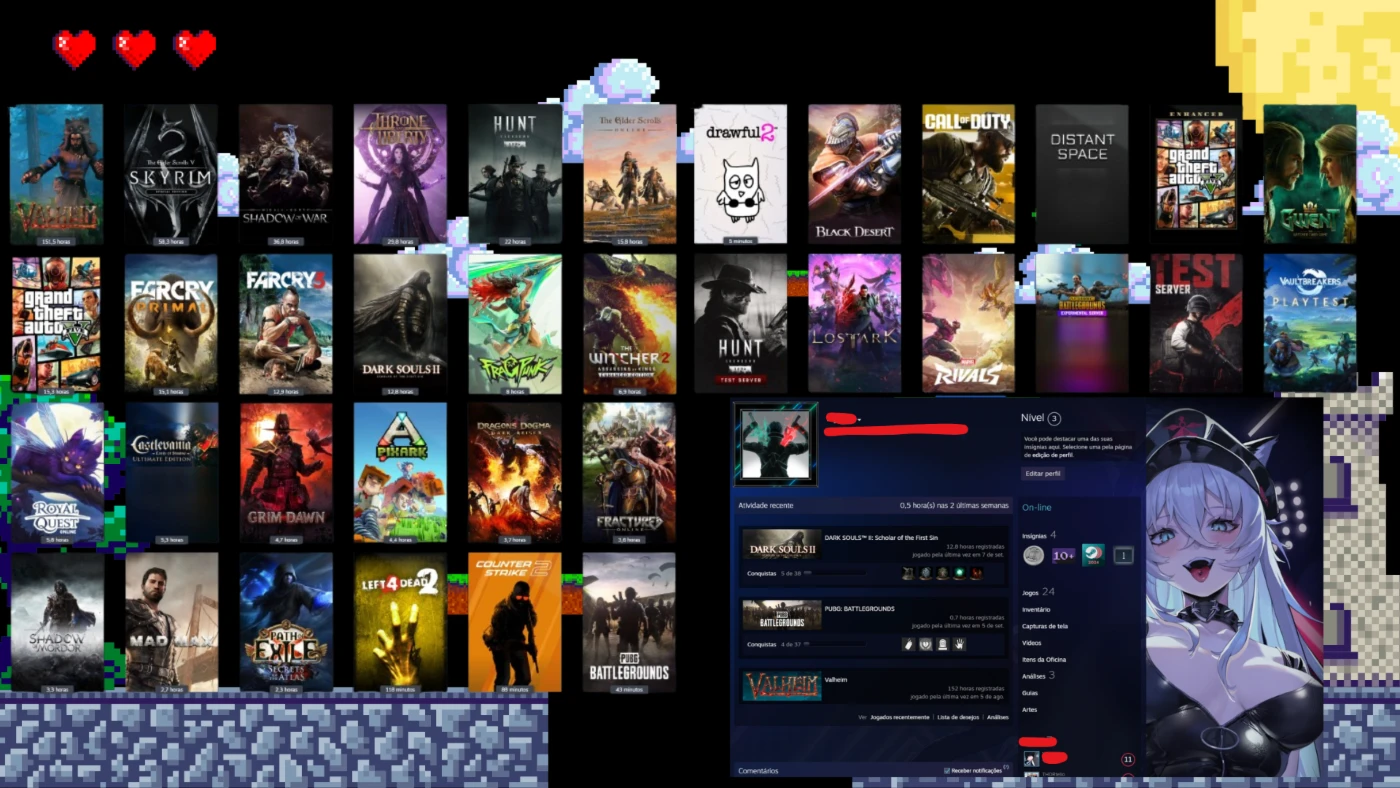1400x788 pixels.
Task: Open the Gwent card game cover
Action: [x=1310, y=174]
